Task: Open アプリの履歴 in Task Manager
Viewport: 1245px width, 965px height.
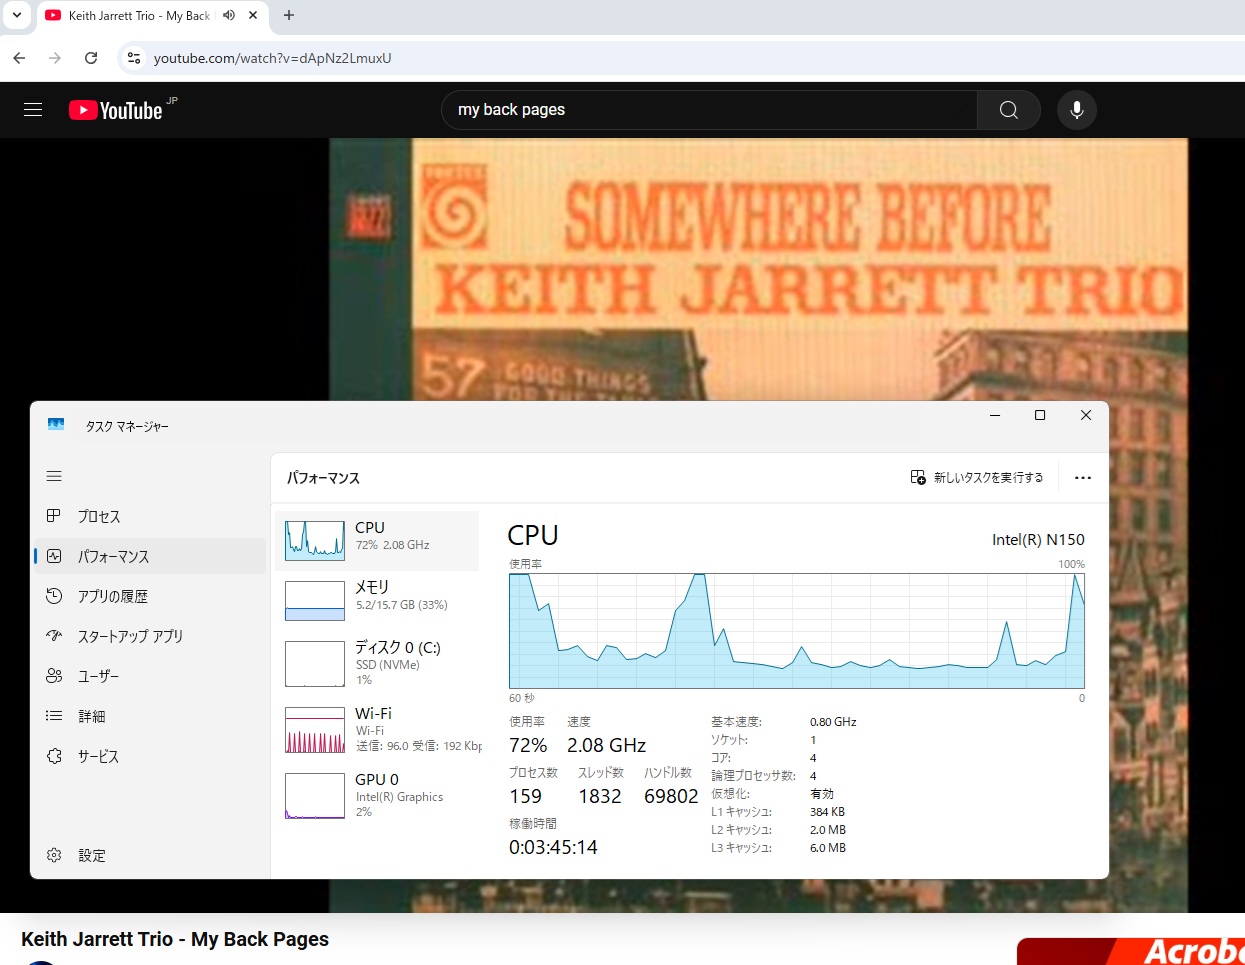Action: pos(150,596)
